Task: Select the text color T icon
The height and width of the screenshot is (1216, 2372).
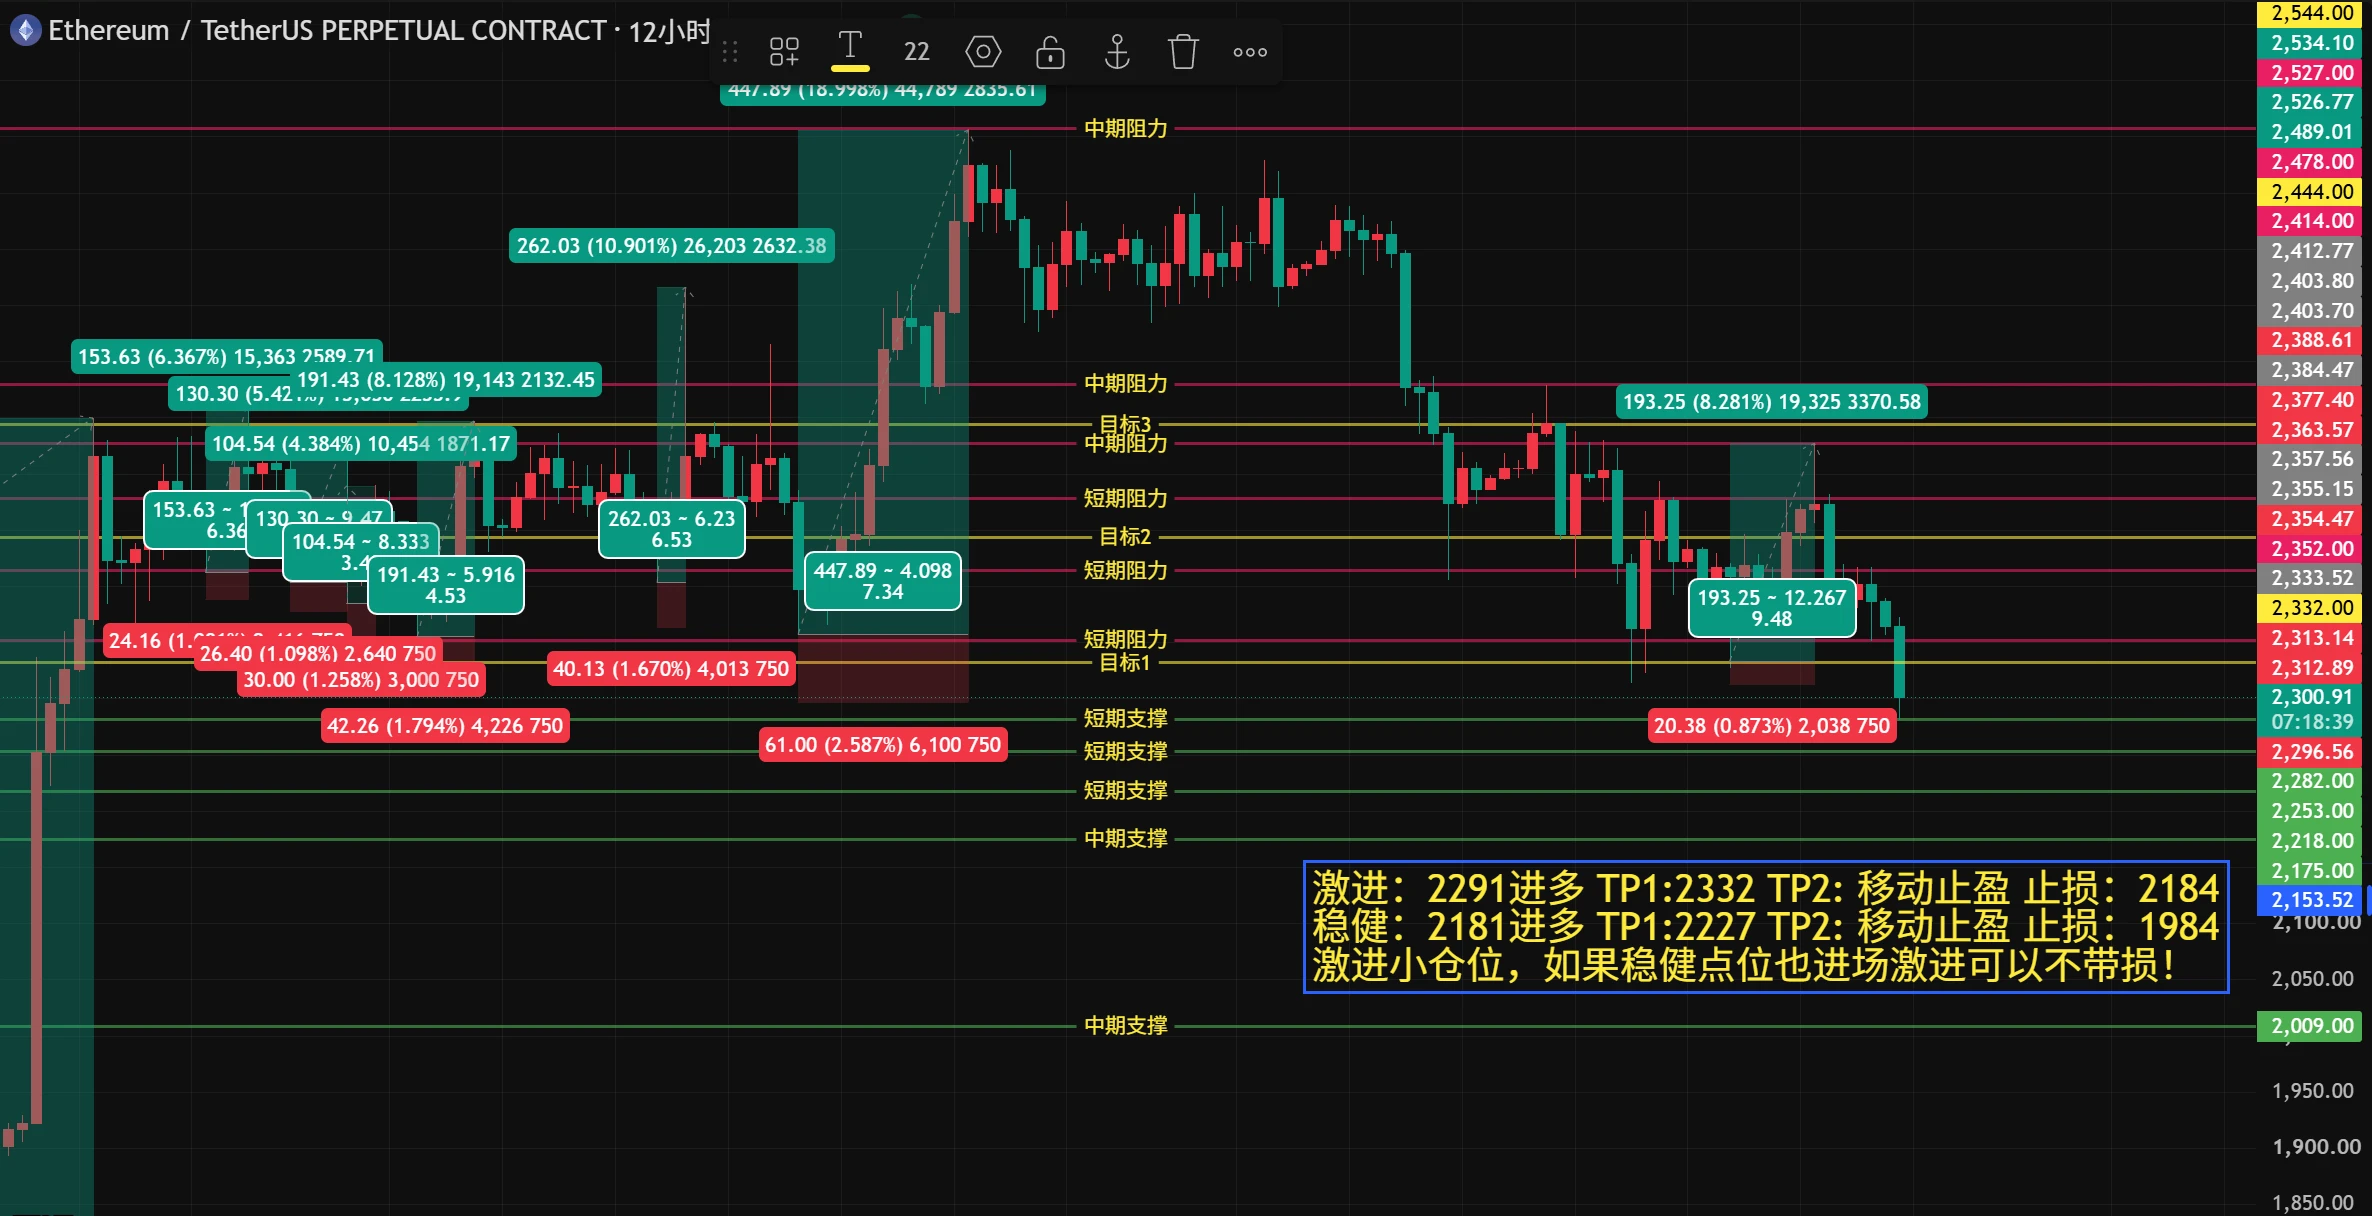Action: point(850,50)
